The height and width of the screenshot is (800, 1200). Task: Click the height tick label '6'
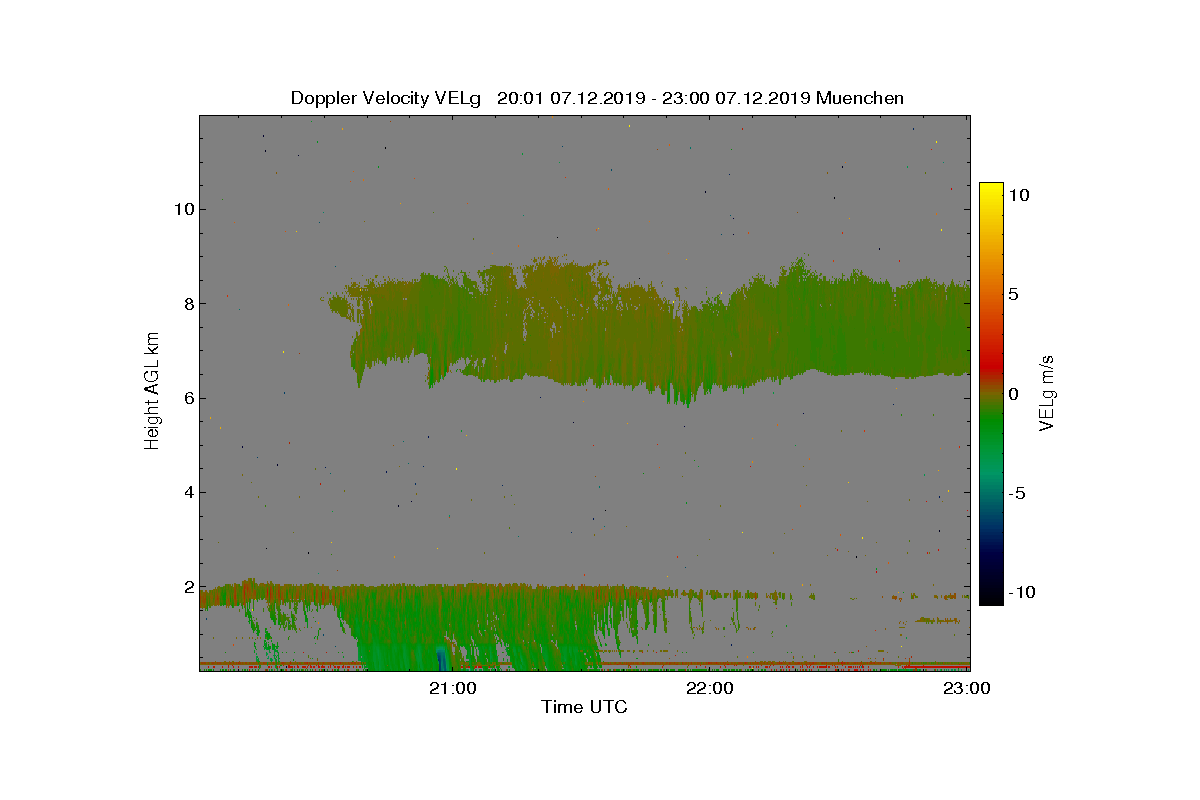[187, 398]
